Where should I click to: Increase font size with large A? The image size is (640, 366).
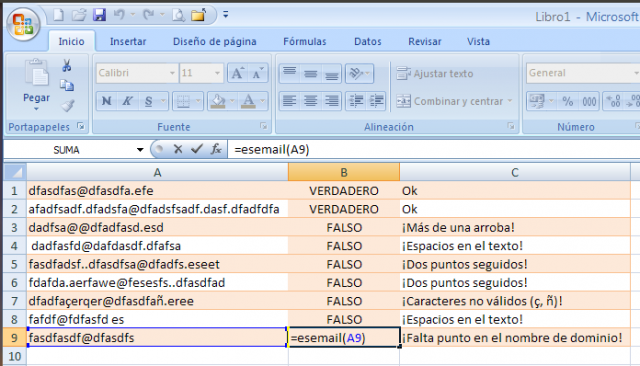[238, 73]
